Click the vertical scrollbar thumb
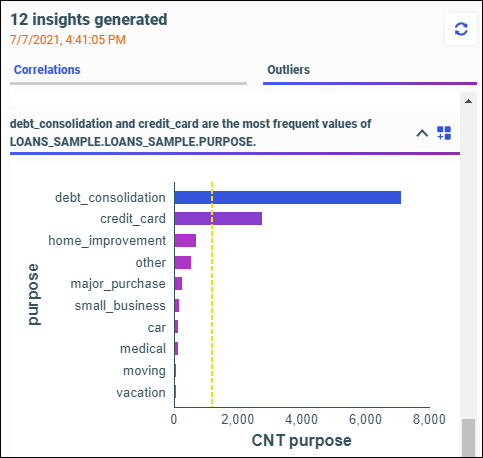This screenshot has width=483, height=458. [x=468, y=438]
